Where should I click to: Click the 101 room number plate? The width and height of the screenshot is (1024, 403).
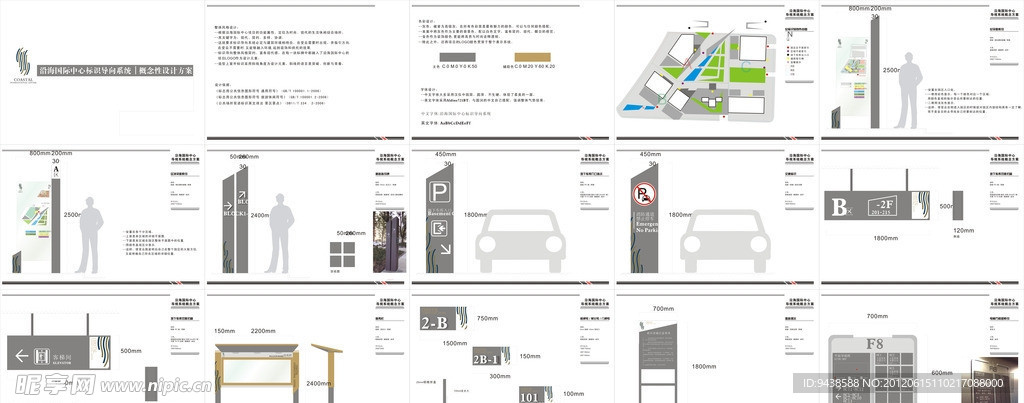[528, 396]
